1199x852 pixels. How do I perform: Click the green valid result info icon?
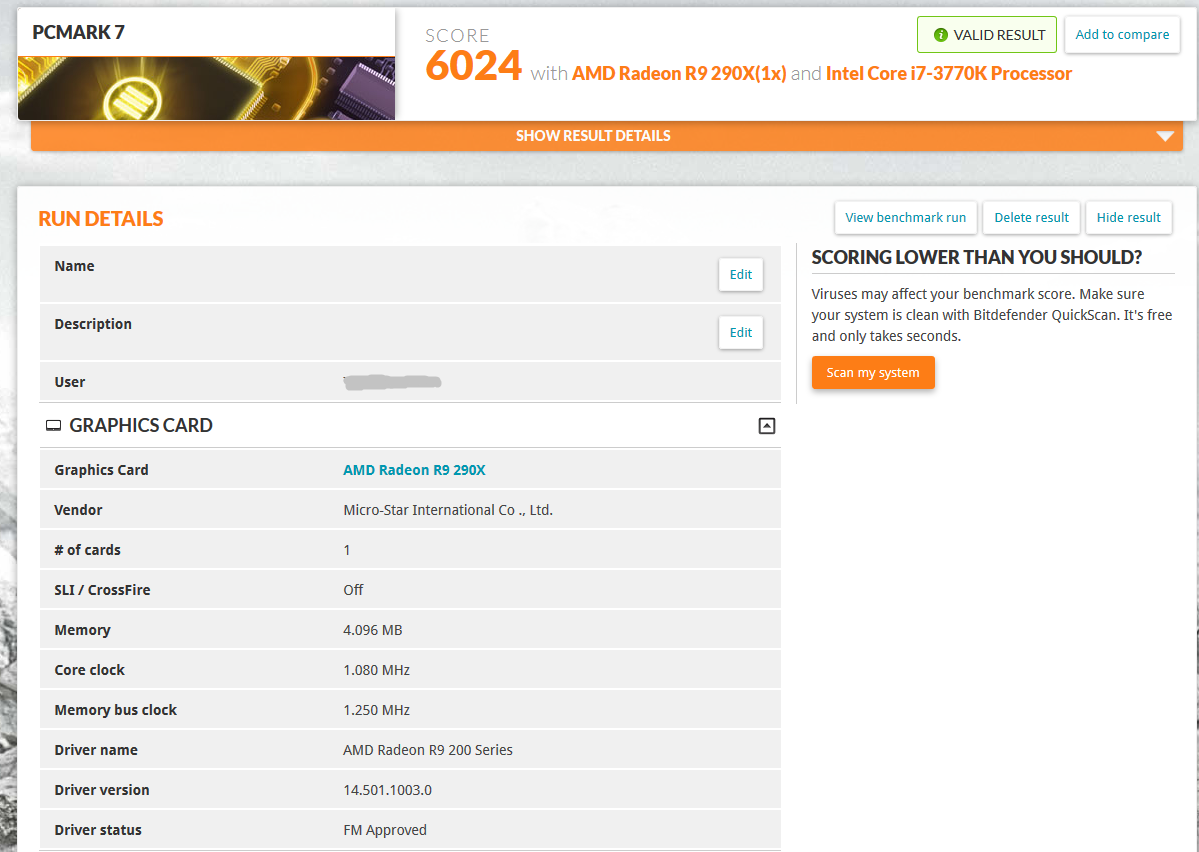(941, 35)
